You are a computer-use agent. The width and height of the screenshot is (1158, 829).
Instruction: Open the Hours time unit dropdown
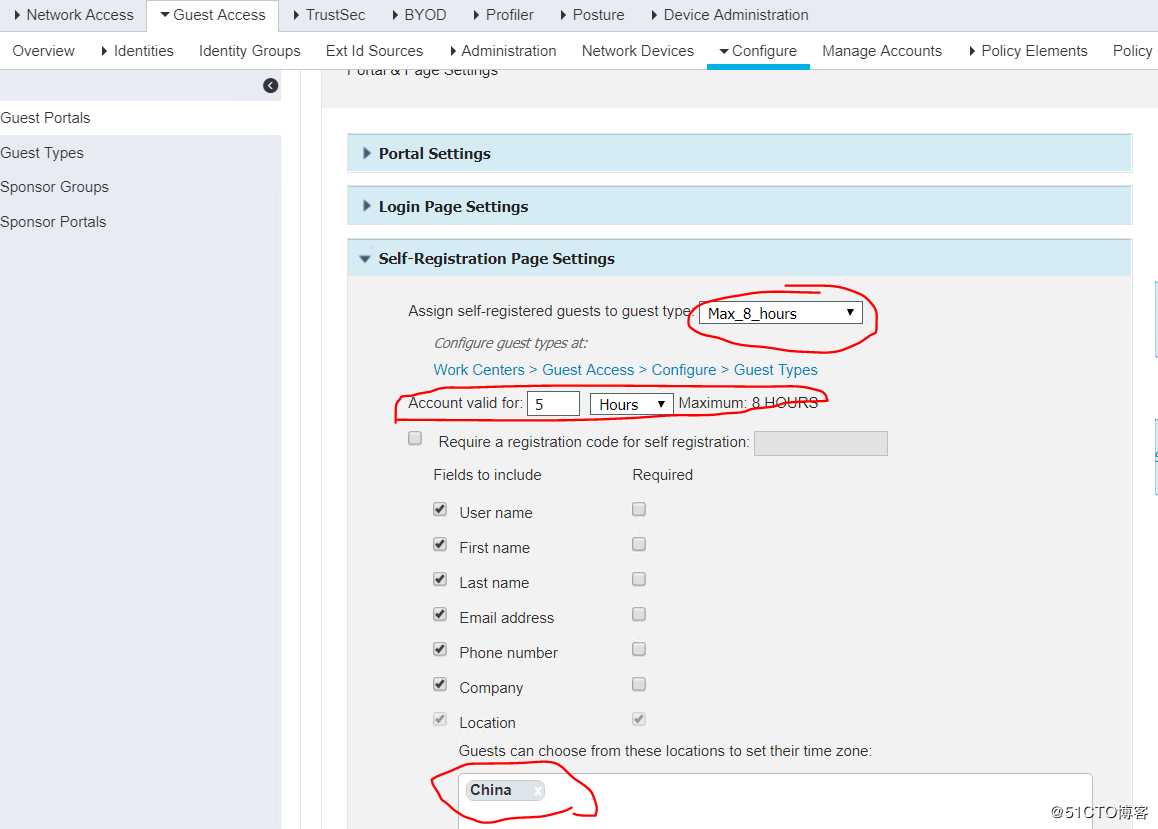(631, 404)
